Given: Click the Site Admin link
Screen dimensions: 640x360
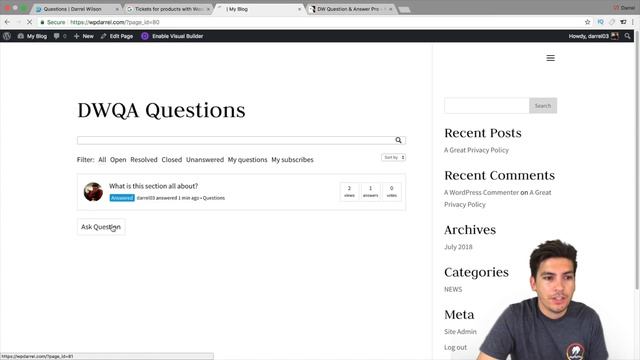Looking at the screenshot, I should pos(460,331).
